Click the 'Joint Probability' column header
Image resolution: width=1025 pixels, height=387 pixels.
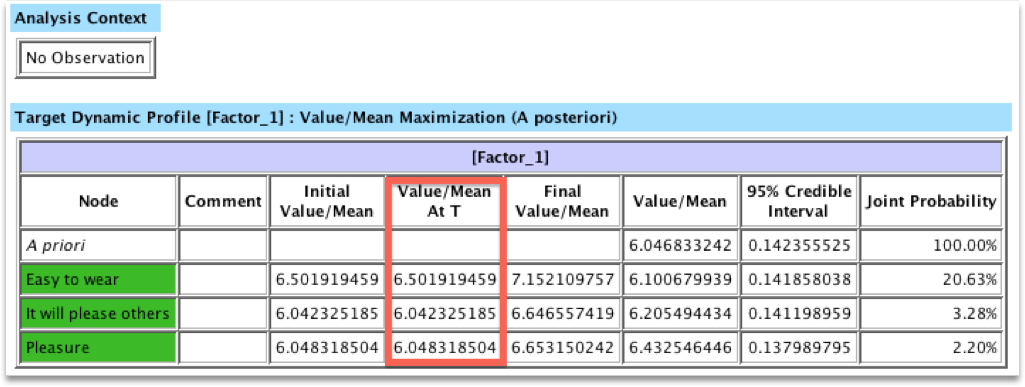pos(931,201)
